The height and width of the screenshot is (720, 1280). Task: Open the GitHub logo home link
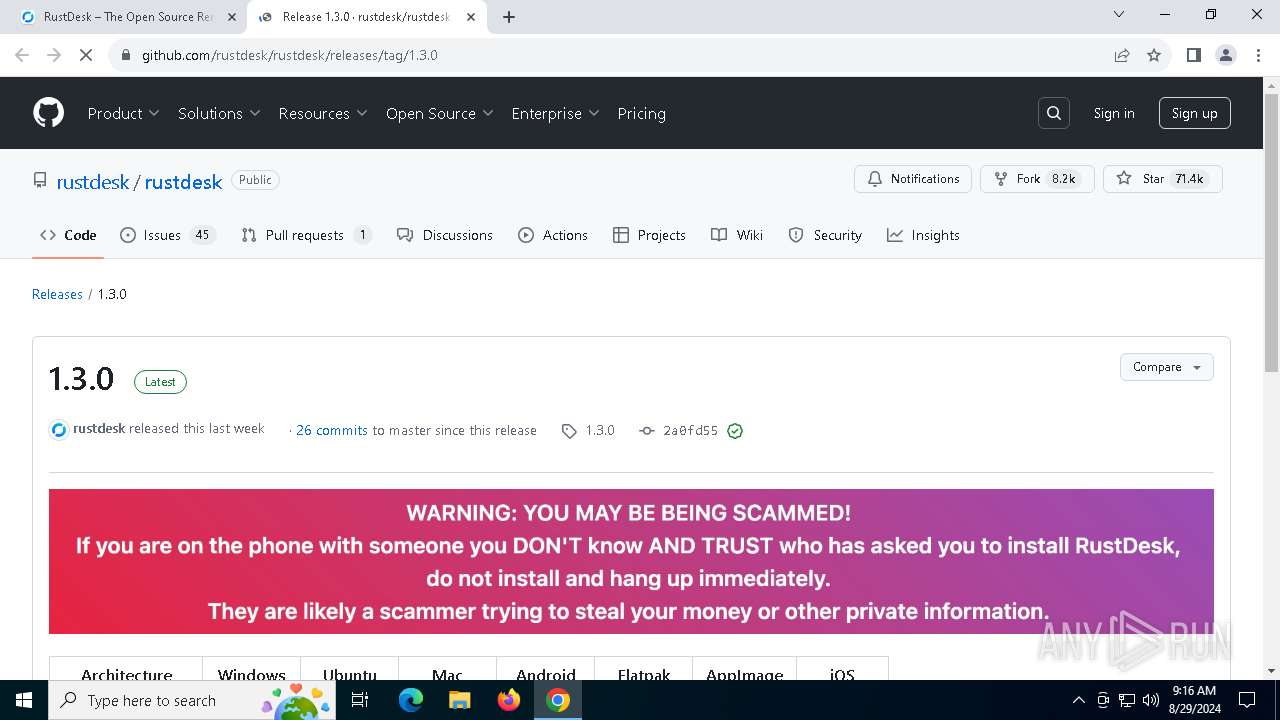click(49, 113)
